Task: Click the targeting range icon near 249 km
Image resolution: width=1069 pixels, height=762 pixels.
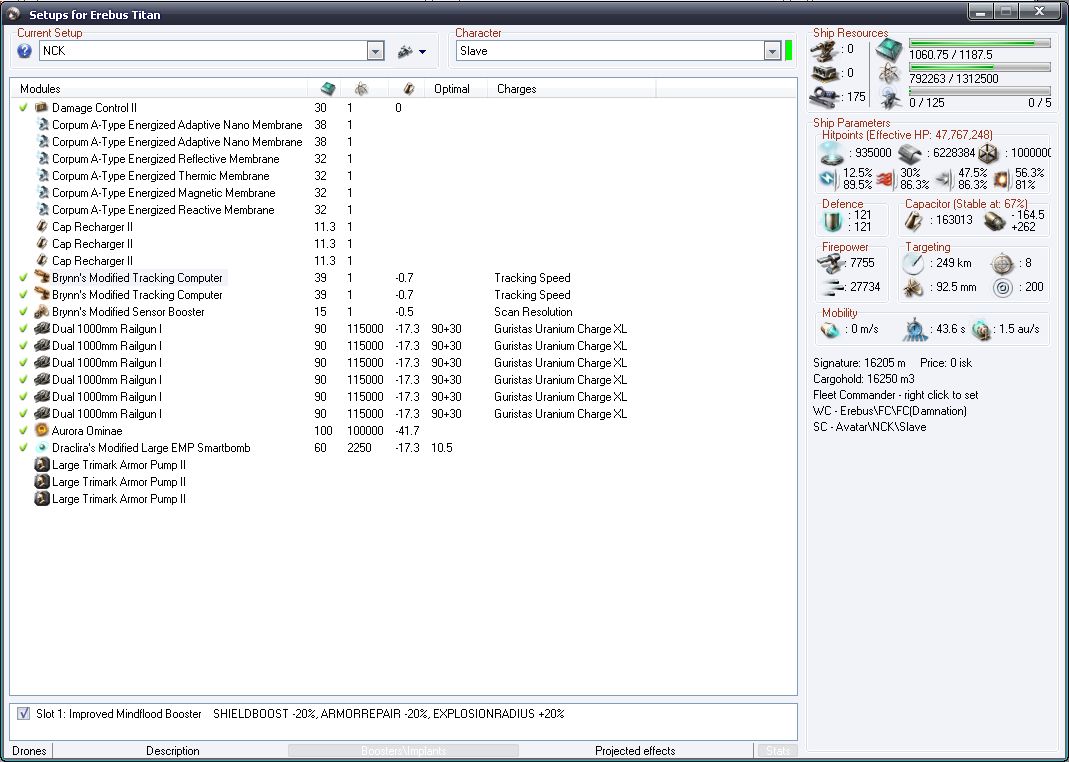Action: [x=913, y=263]
